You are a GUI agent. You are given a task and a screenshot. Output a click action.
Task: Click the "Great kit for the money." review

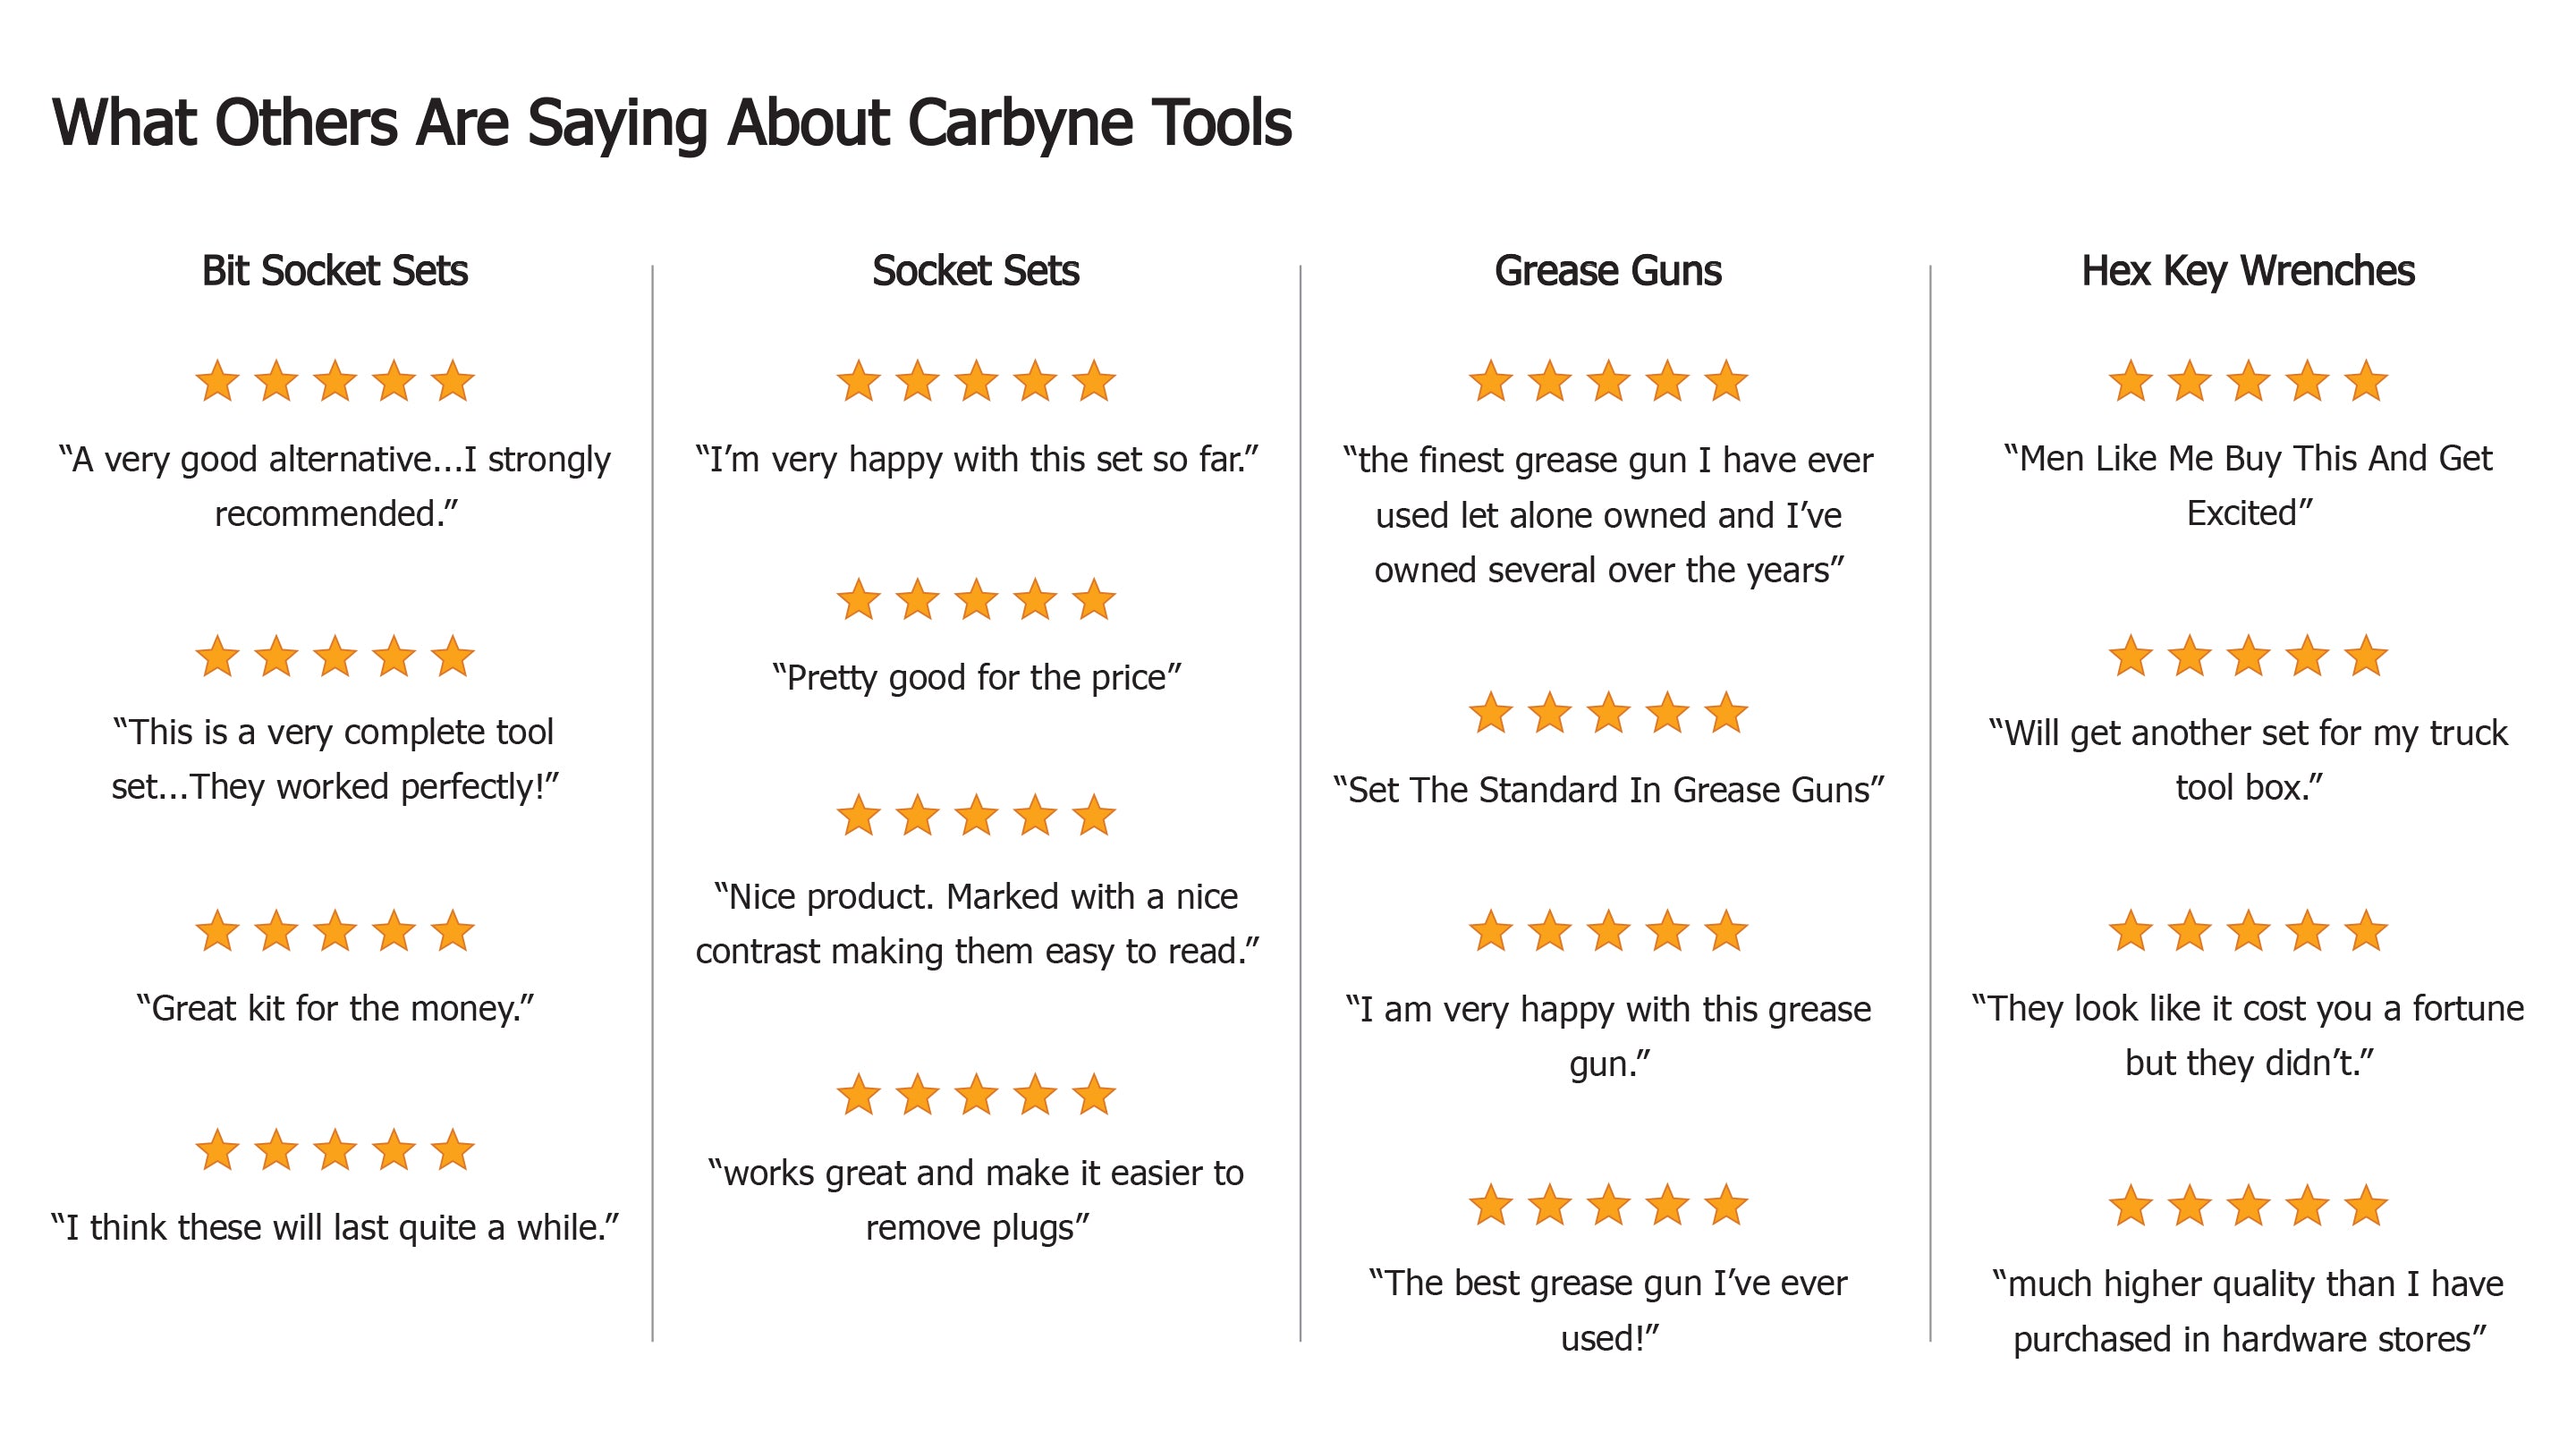tap(335, 1008)
